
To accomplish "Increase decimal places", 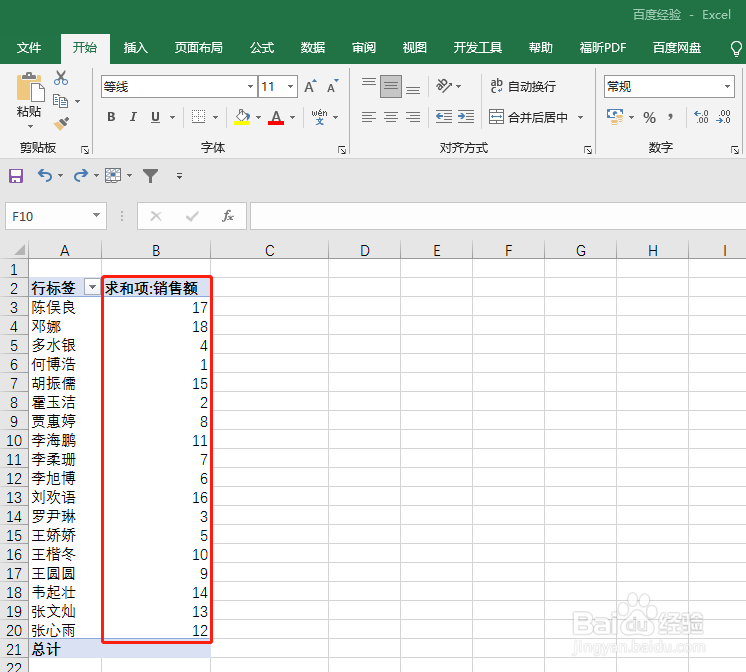I will pyautogui.click(x=701, y=117).
